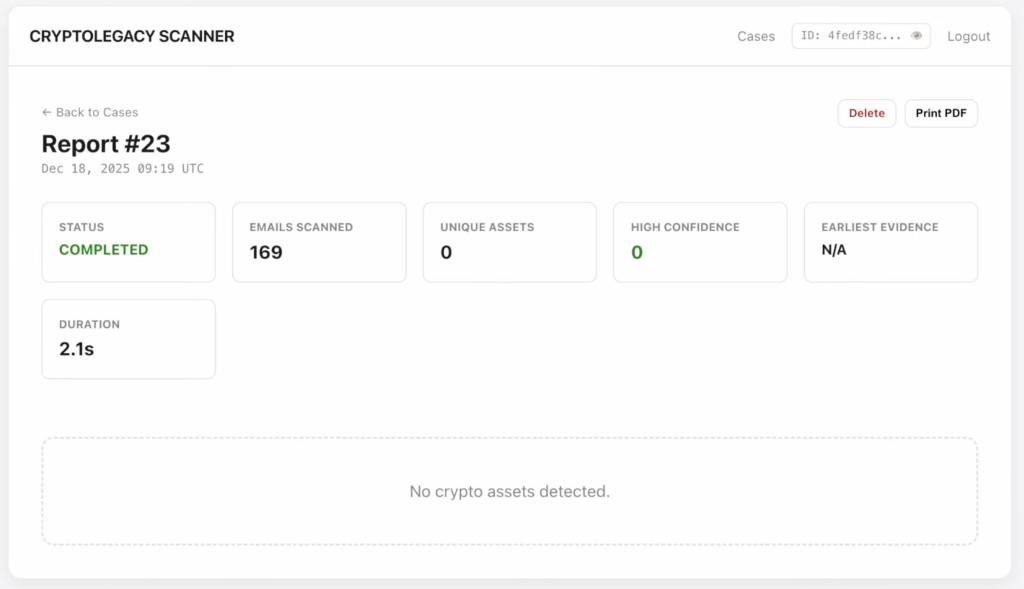Select the EARLIEST EVIDENCE card showing N/A

coord(890,241)
